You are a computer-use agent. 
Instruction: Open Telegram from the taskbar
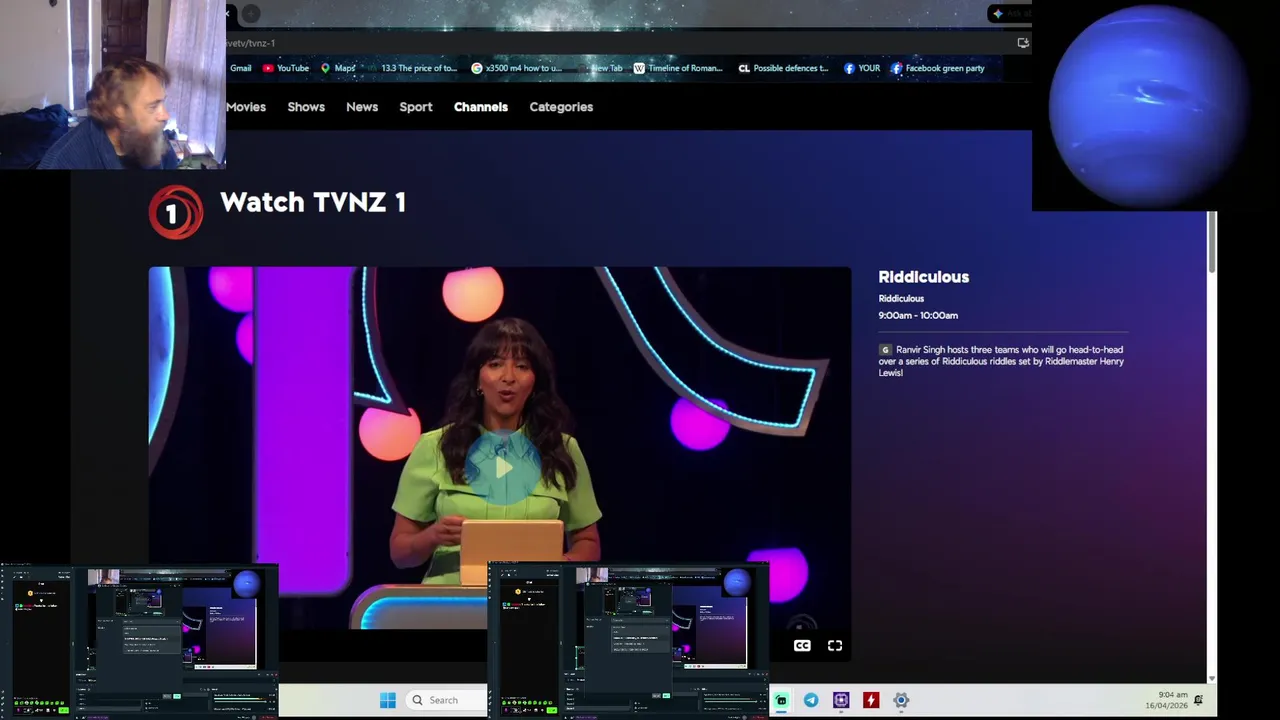pyautogui.click(x=811, y=700)
